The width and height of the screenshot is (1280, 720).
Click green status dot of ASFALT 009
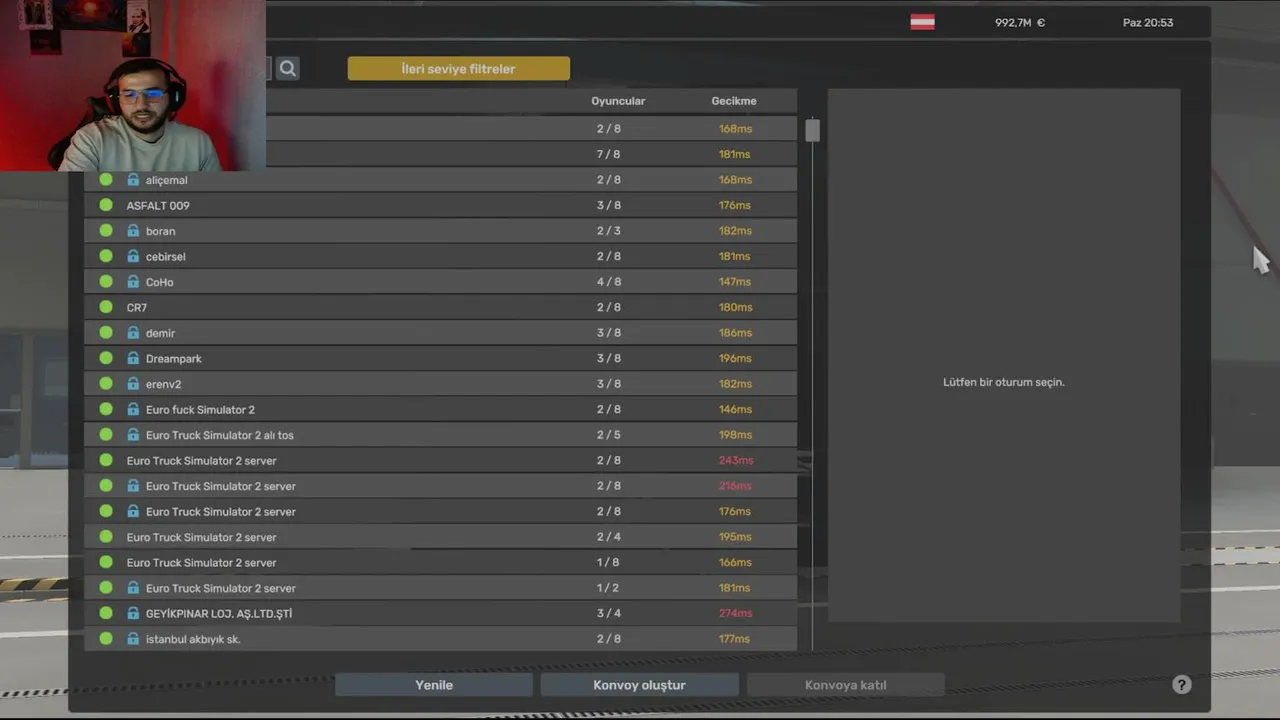coord(106,205)
